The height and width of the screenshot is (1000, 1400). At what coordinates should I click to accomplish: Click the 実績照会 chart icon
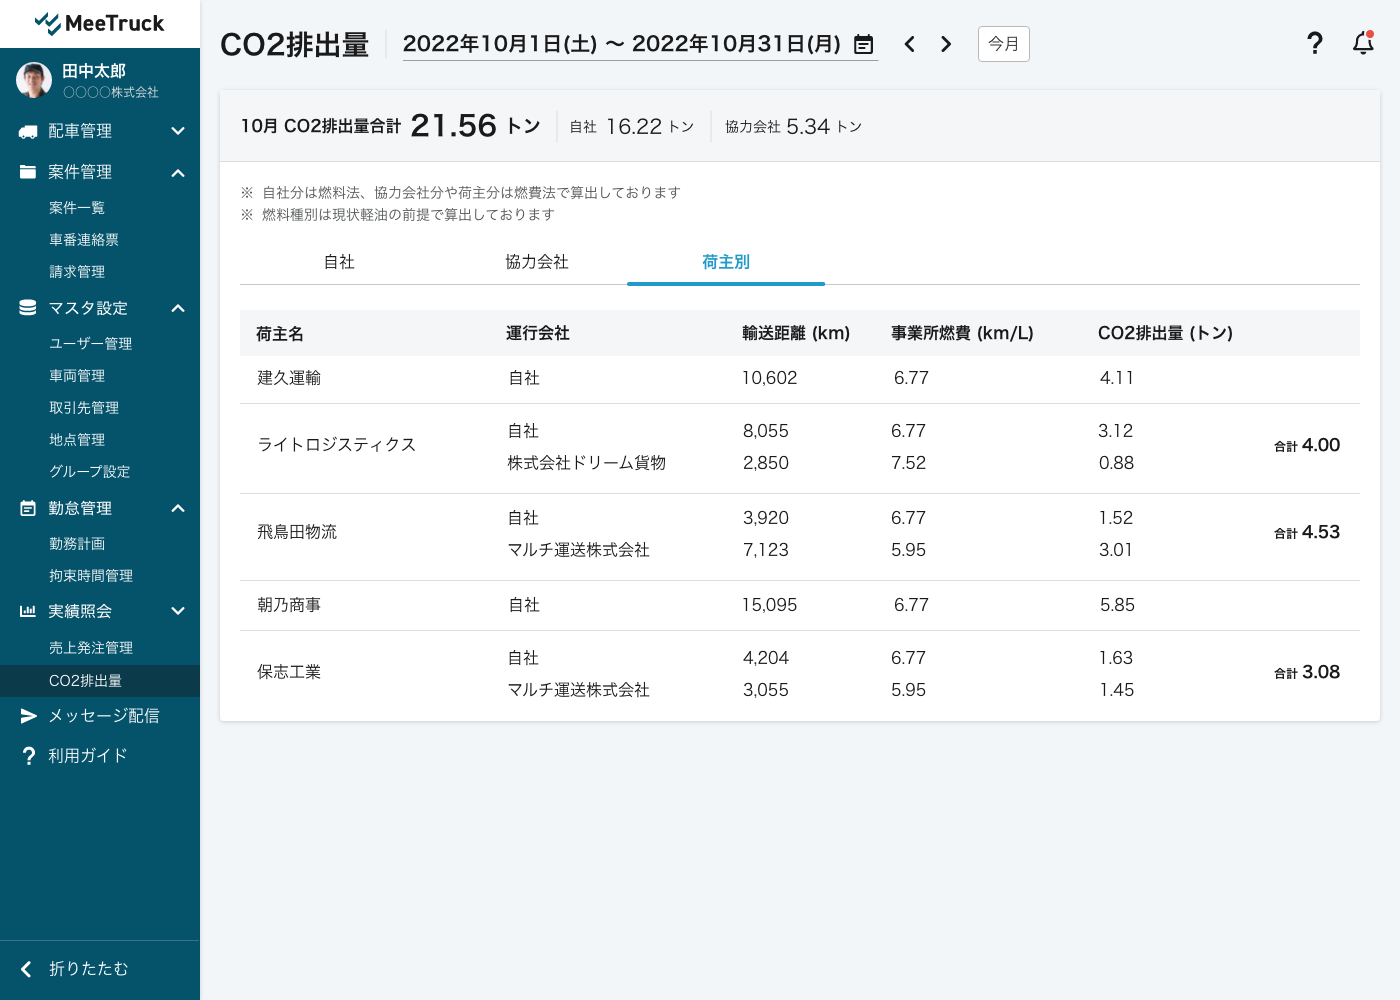click(28, 611)
